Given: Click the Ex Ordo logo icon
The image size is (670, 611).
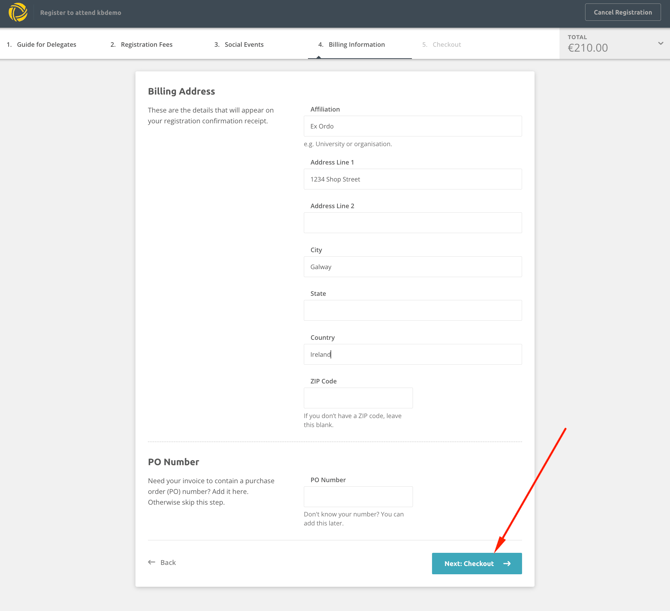Looking at the screenshot, I should pyautogui.click(x=18, y=13).
